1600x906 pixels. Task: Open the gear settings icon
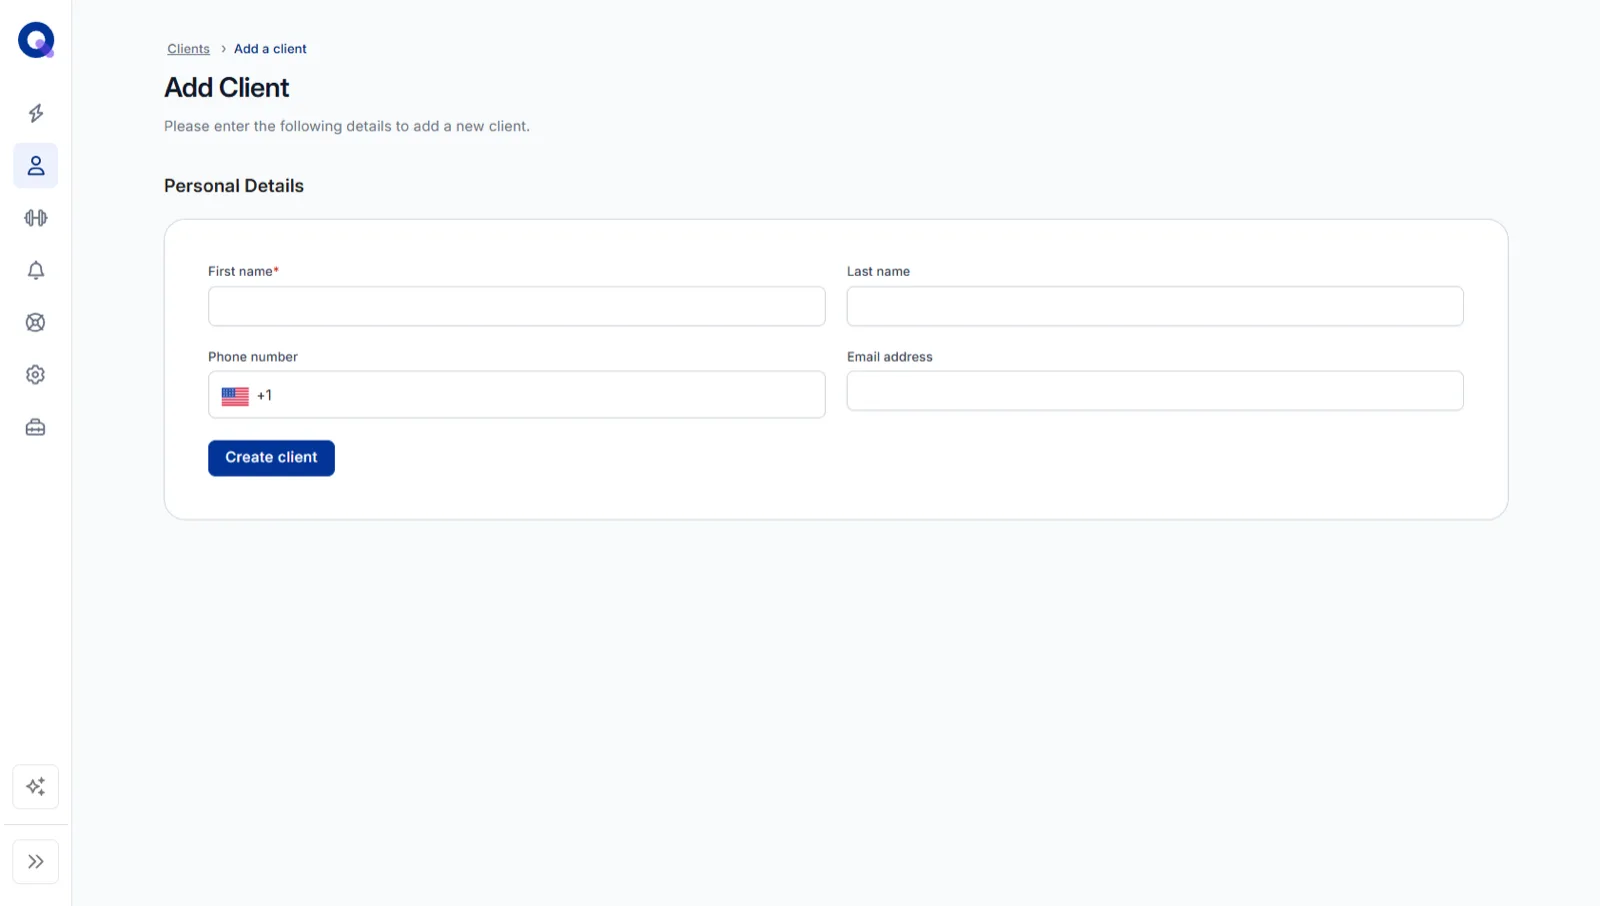coord(36,374)
